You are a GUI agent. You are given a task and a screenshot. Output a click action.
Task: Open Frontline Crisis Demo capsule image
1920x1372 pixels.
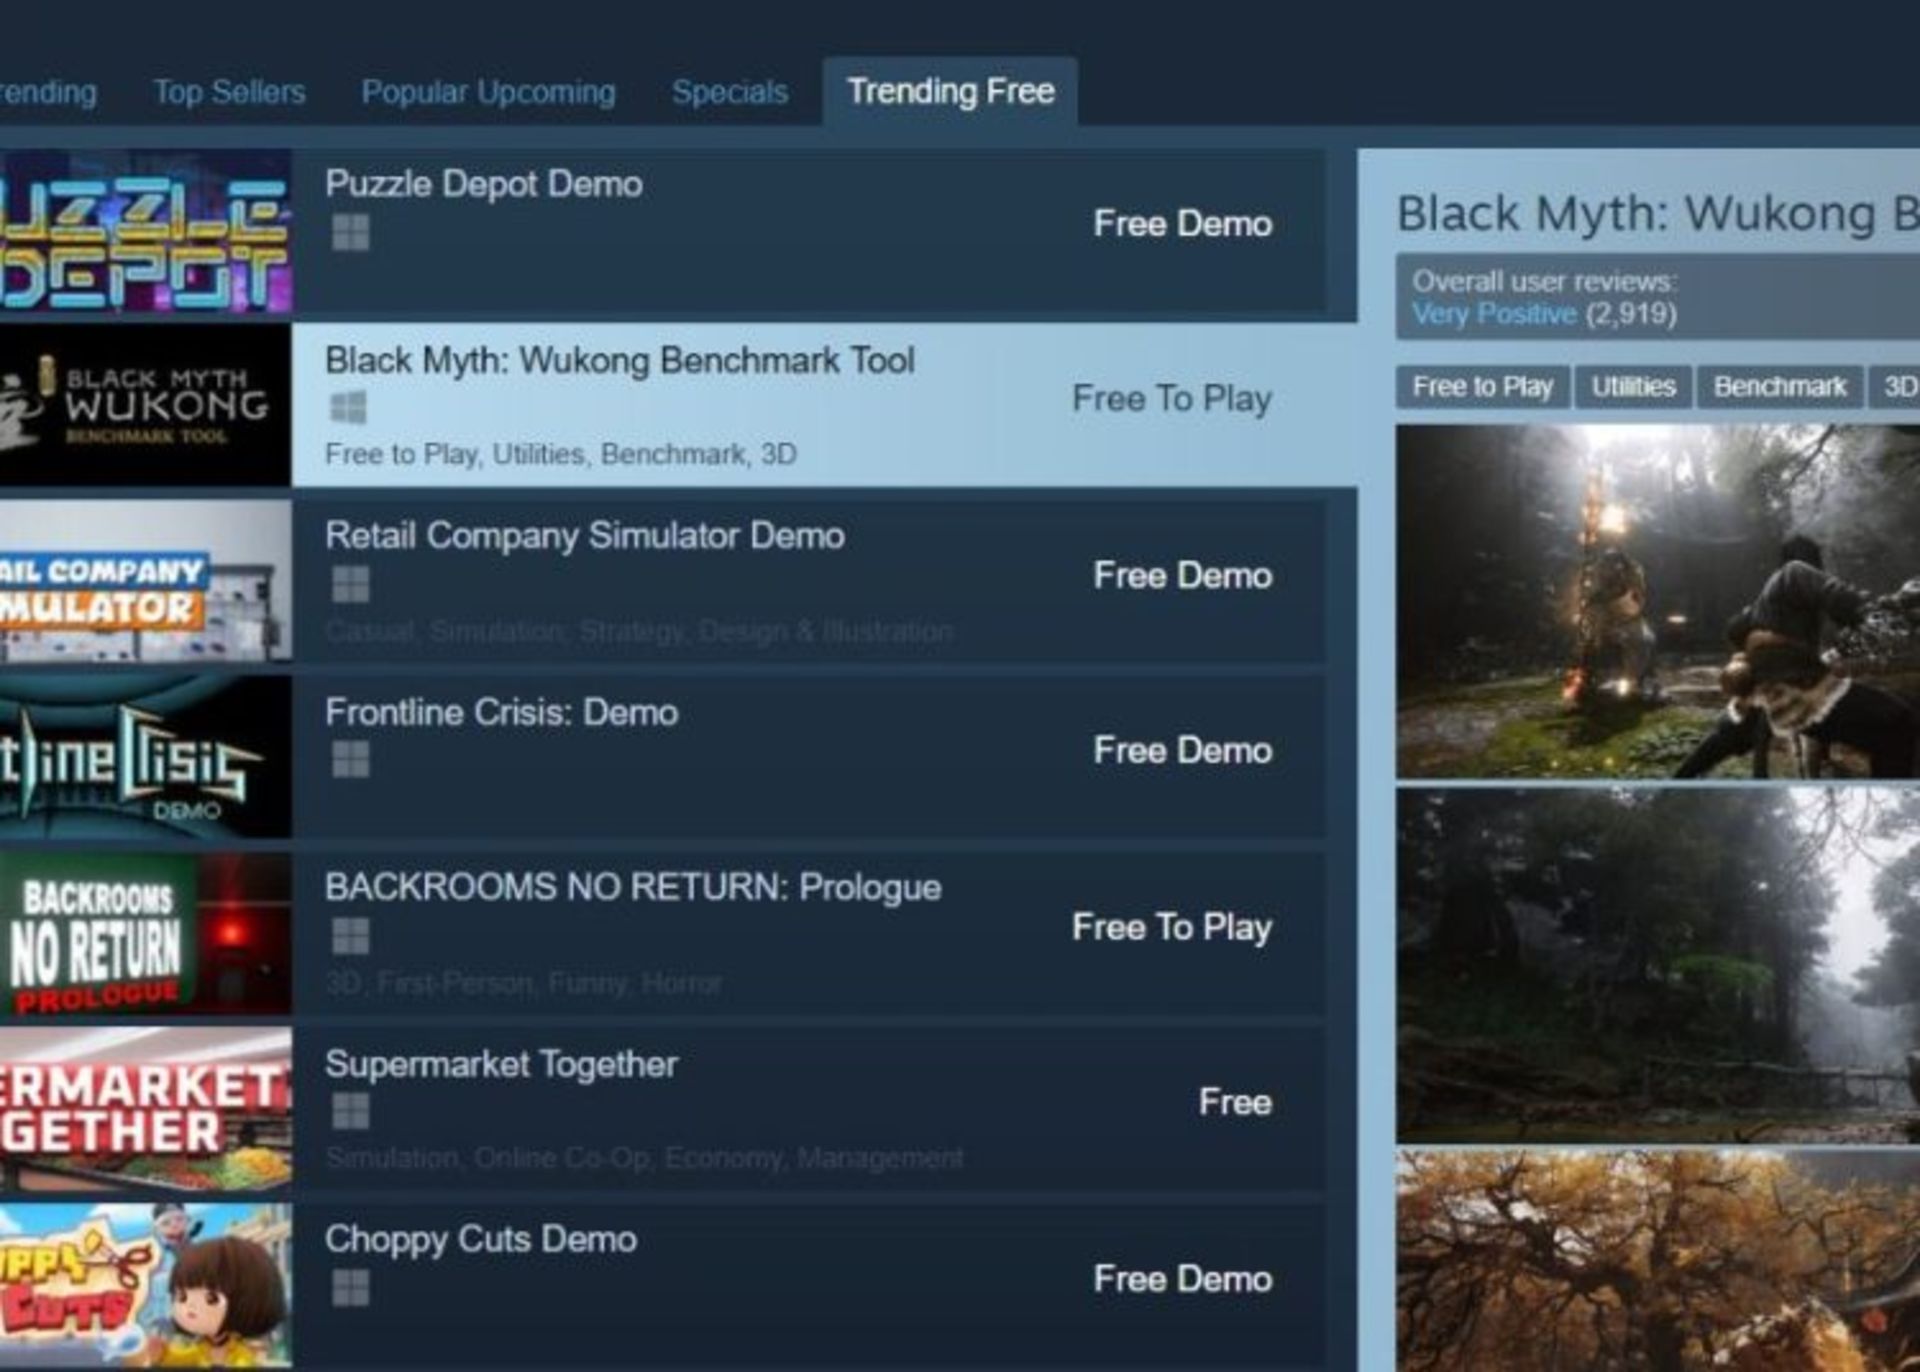146,757
